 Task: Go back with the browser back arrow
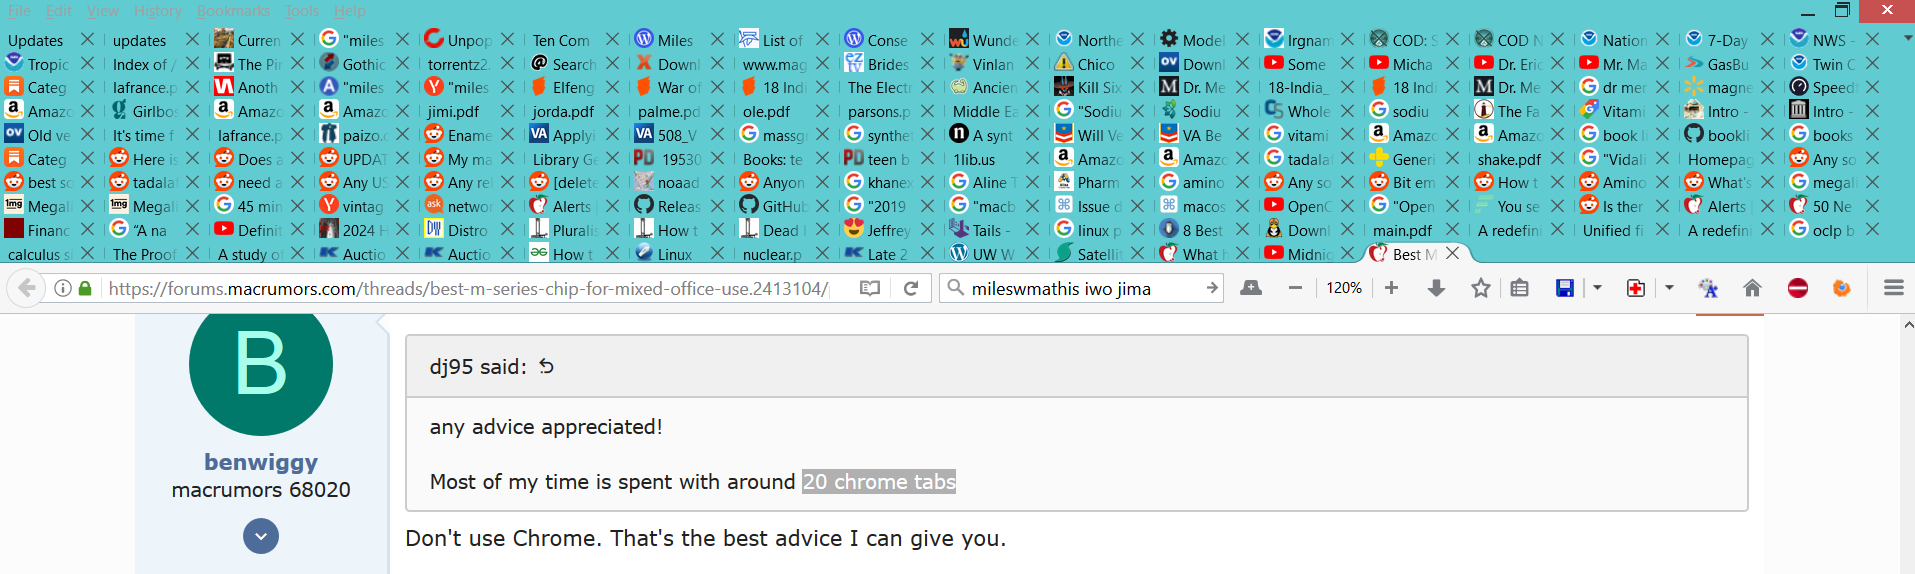(27, 288)
